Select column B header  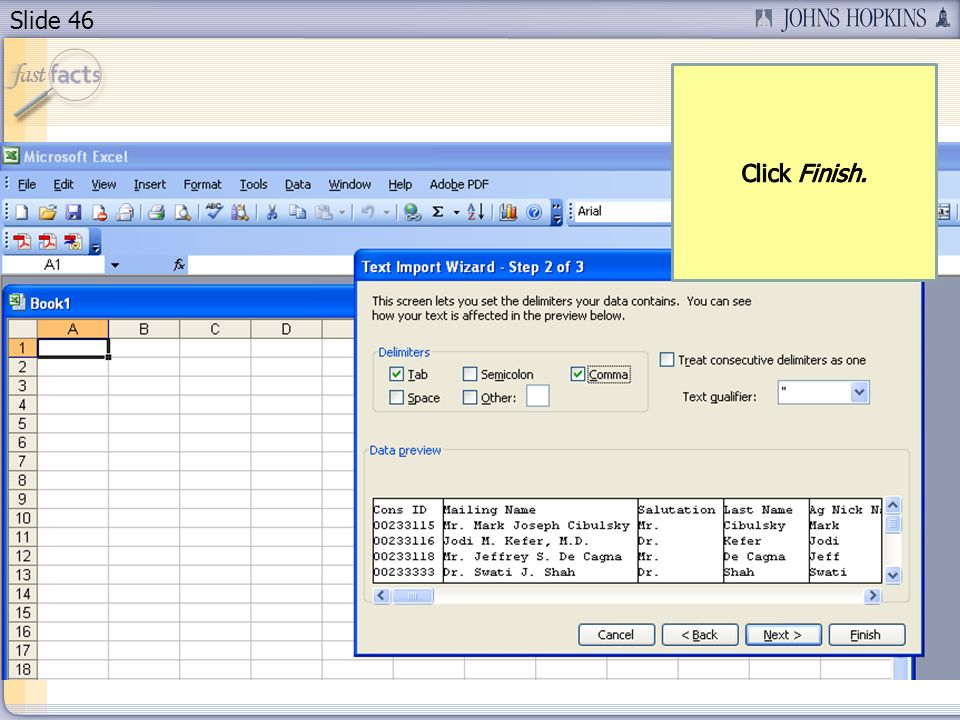[x=144, y=329]
